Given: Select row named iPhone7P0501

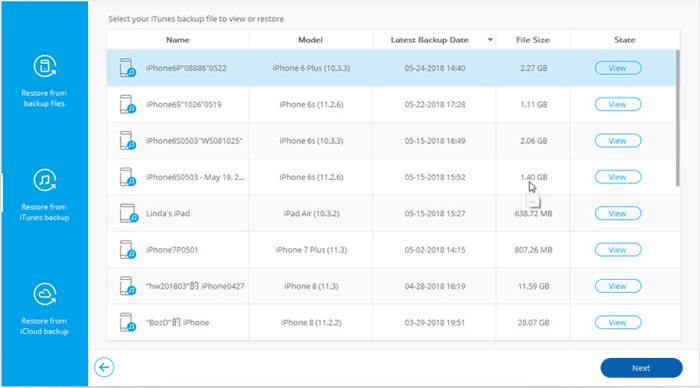Looking at the screenshot, I should [393, 250].
